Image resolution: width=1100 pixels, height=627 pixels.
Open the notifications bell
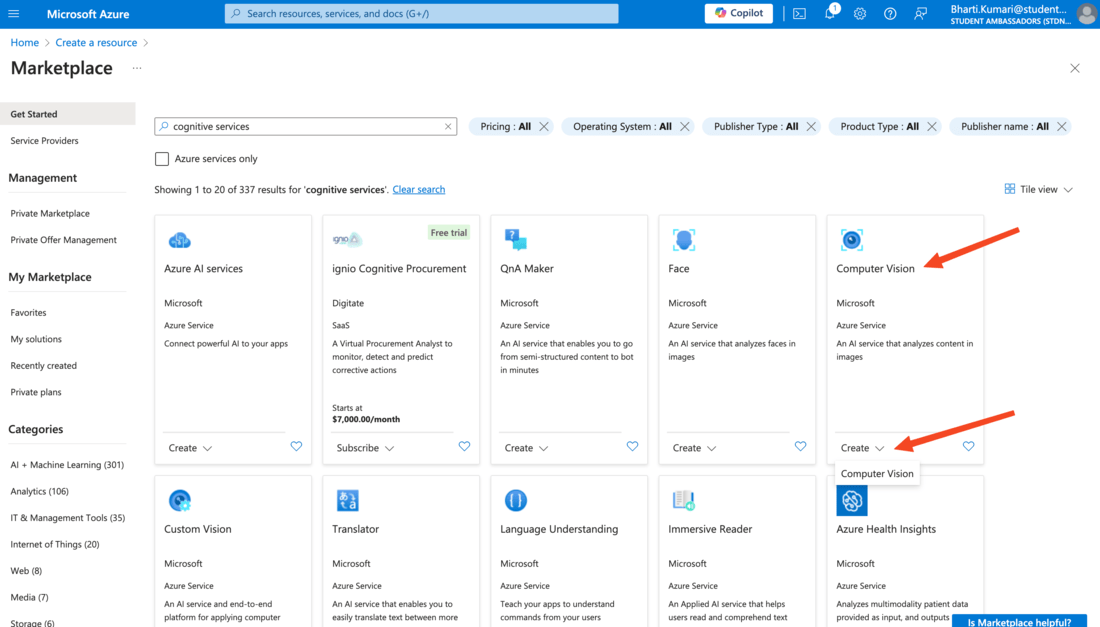[x=830, y=13]
